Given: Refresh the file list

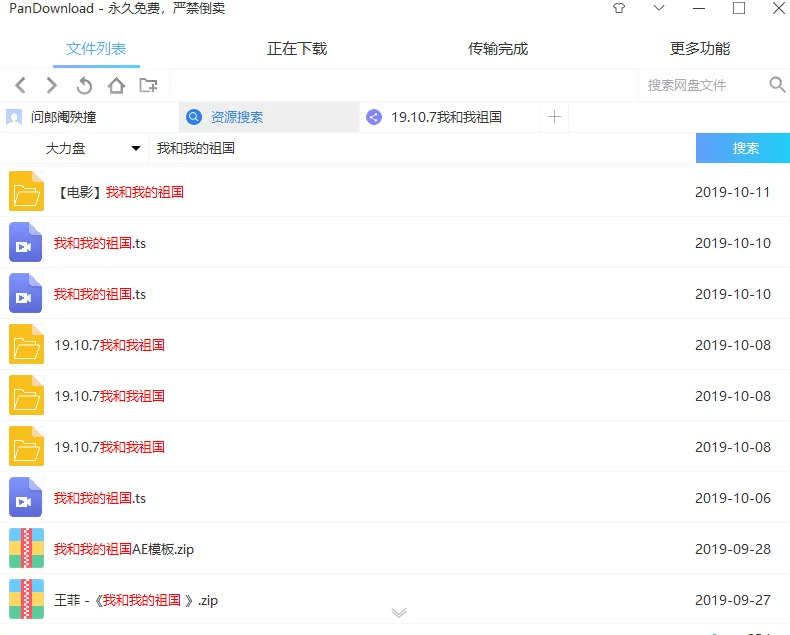Looking at the screenshot, I should pos(84,85).
